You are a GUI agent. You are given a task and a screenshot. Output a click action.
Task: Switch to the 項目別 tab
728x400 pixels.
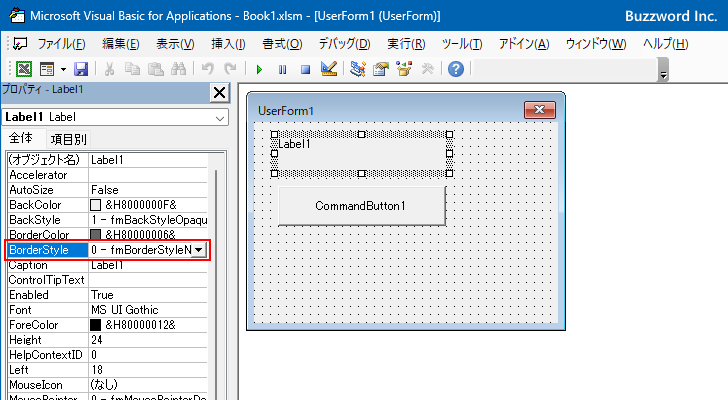68,139
